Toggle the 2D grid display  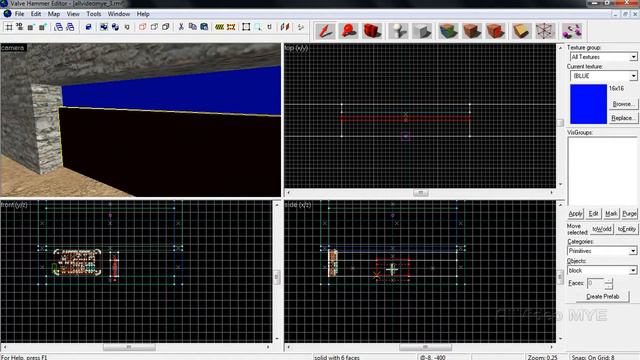(x=9, y=27)
